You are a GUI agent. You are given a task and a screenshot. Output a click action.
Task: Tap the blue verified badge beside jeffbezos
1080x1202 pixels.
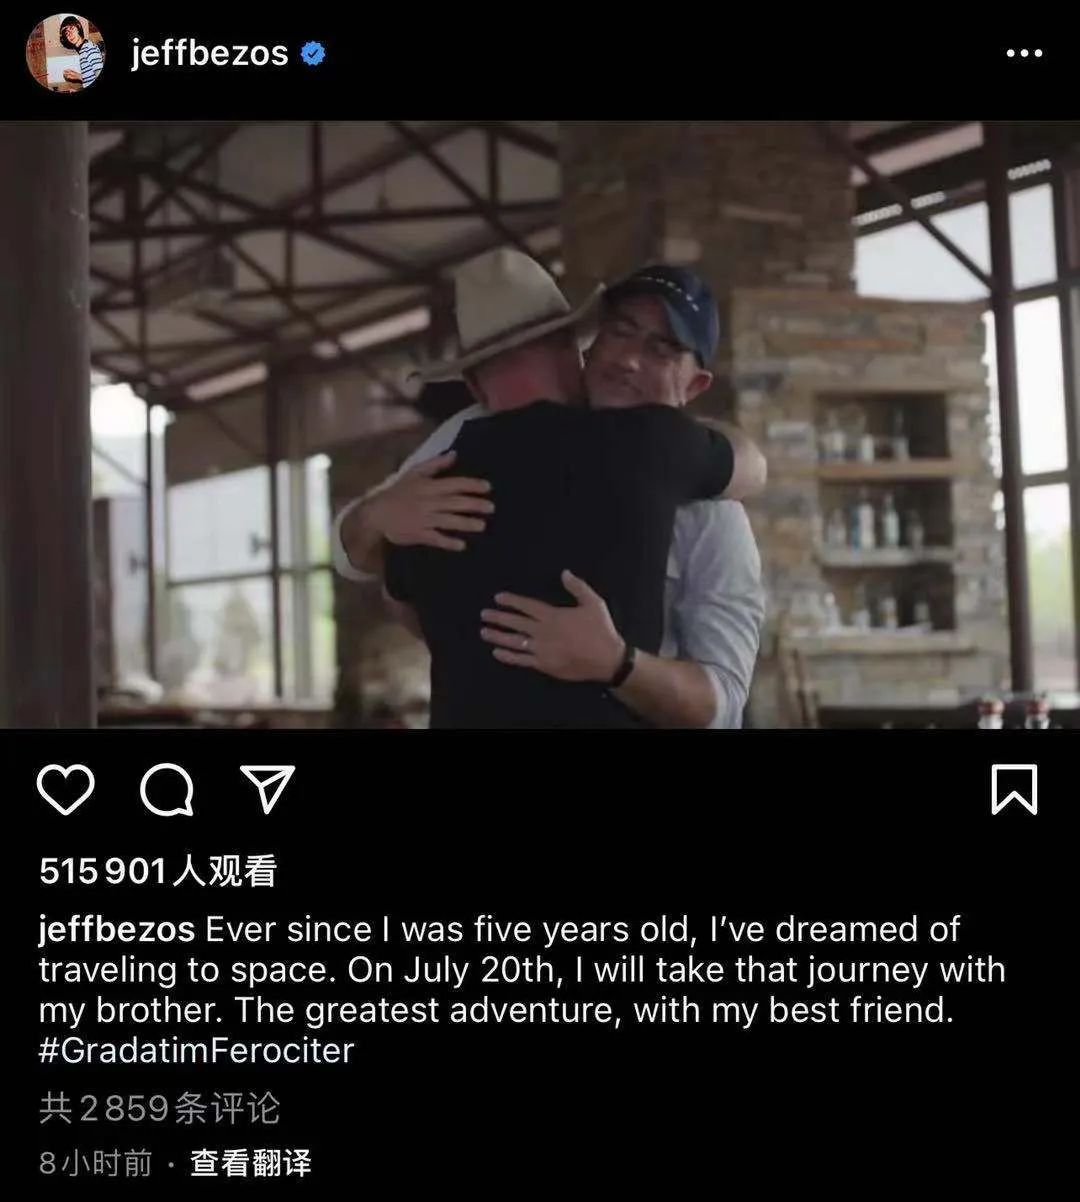[313, 54]
